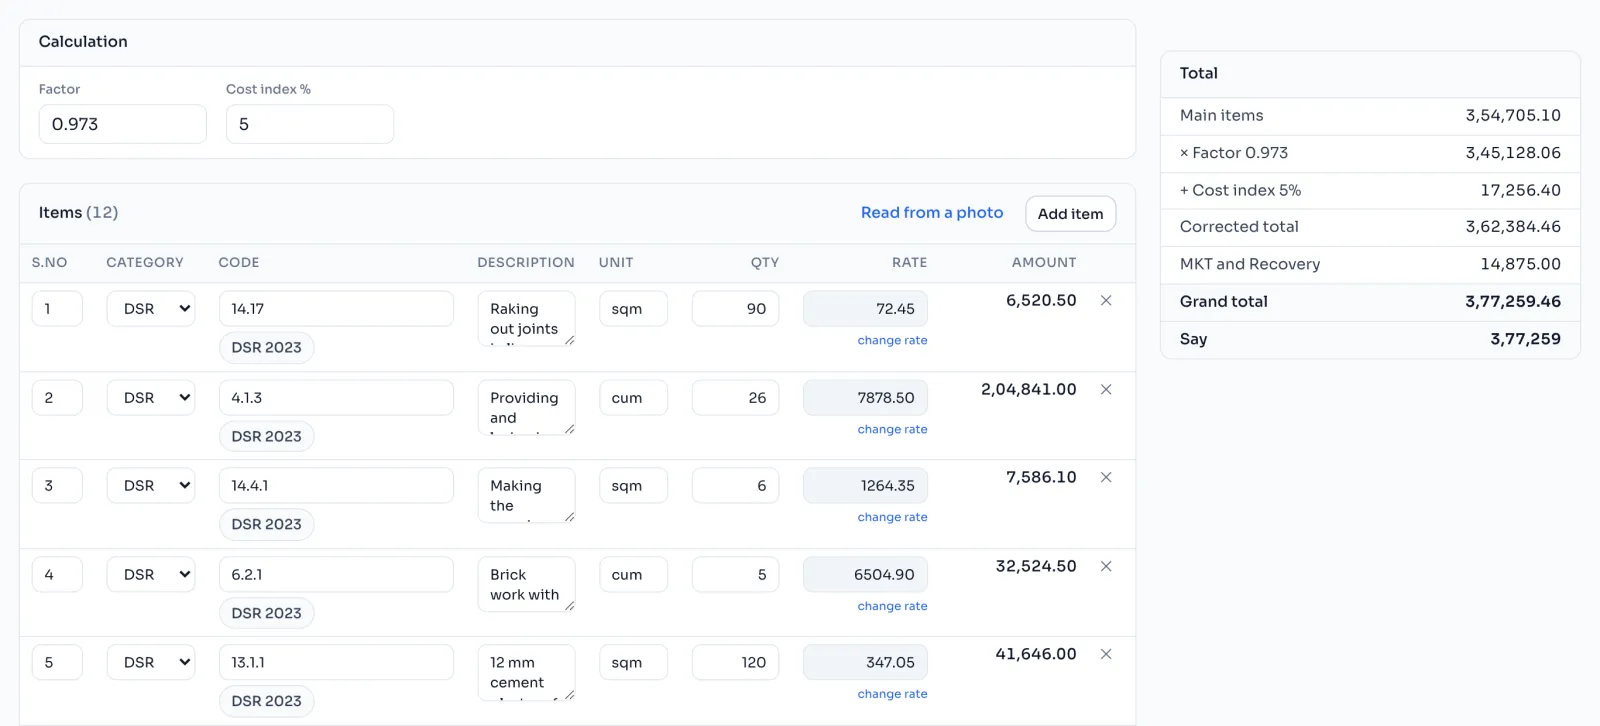Edit unit field for code 6.2.1
This screenshot has width=1600, height=726.
[x=633, y=574]
